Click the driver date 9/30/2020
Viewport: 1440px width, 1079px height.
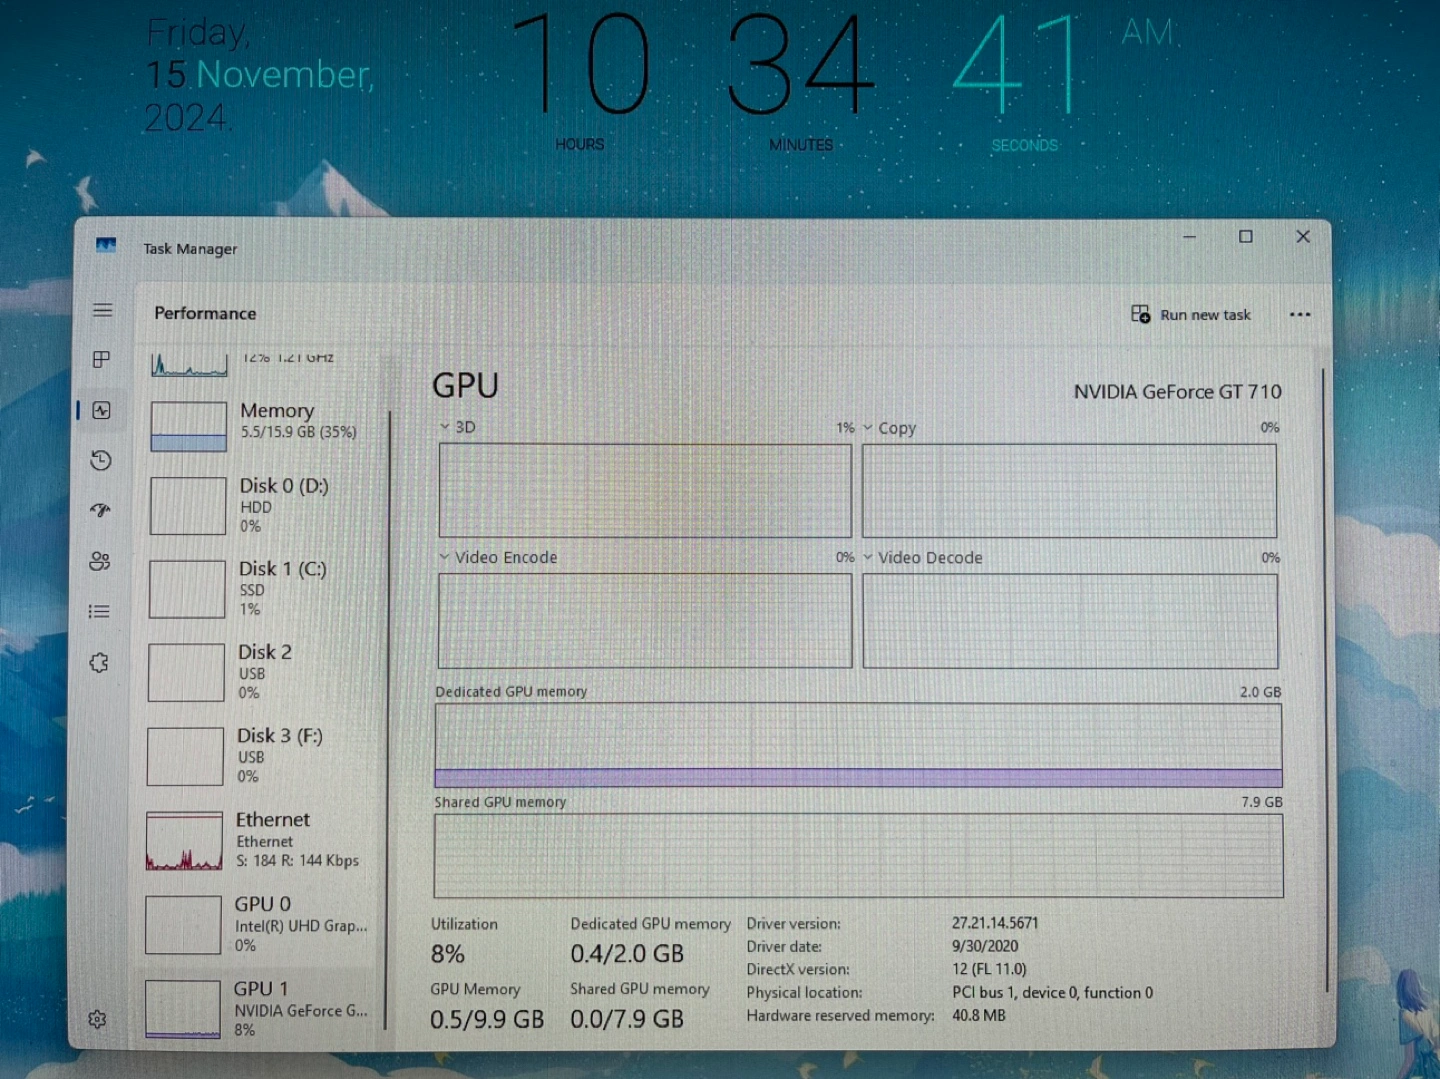(985, 946)
